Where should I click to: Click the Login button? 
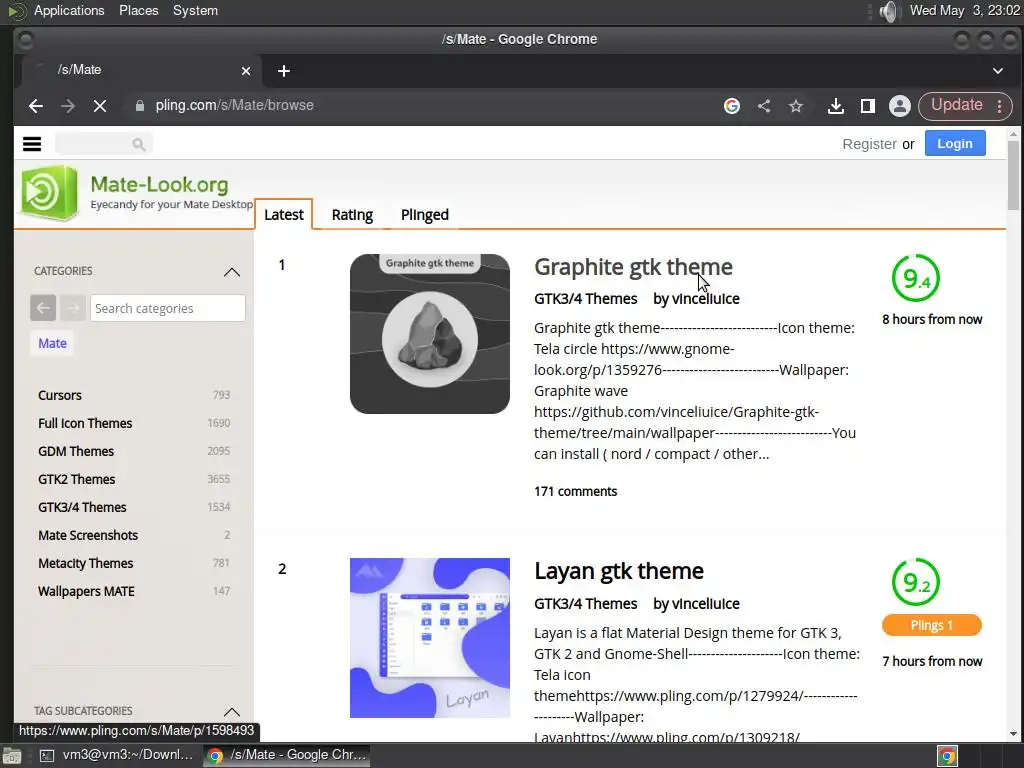955,144
